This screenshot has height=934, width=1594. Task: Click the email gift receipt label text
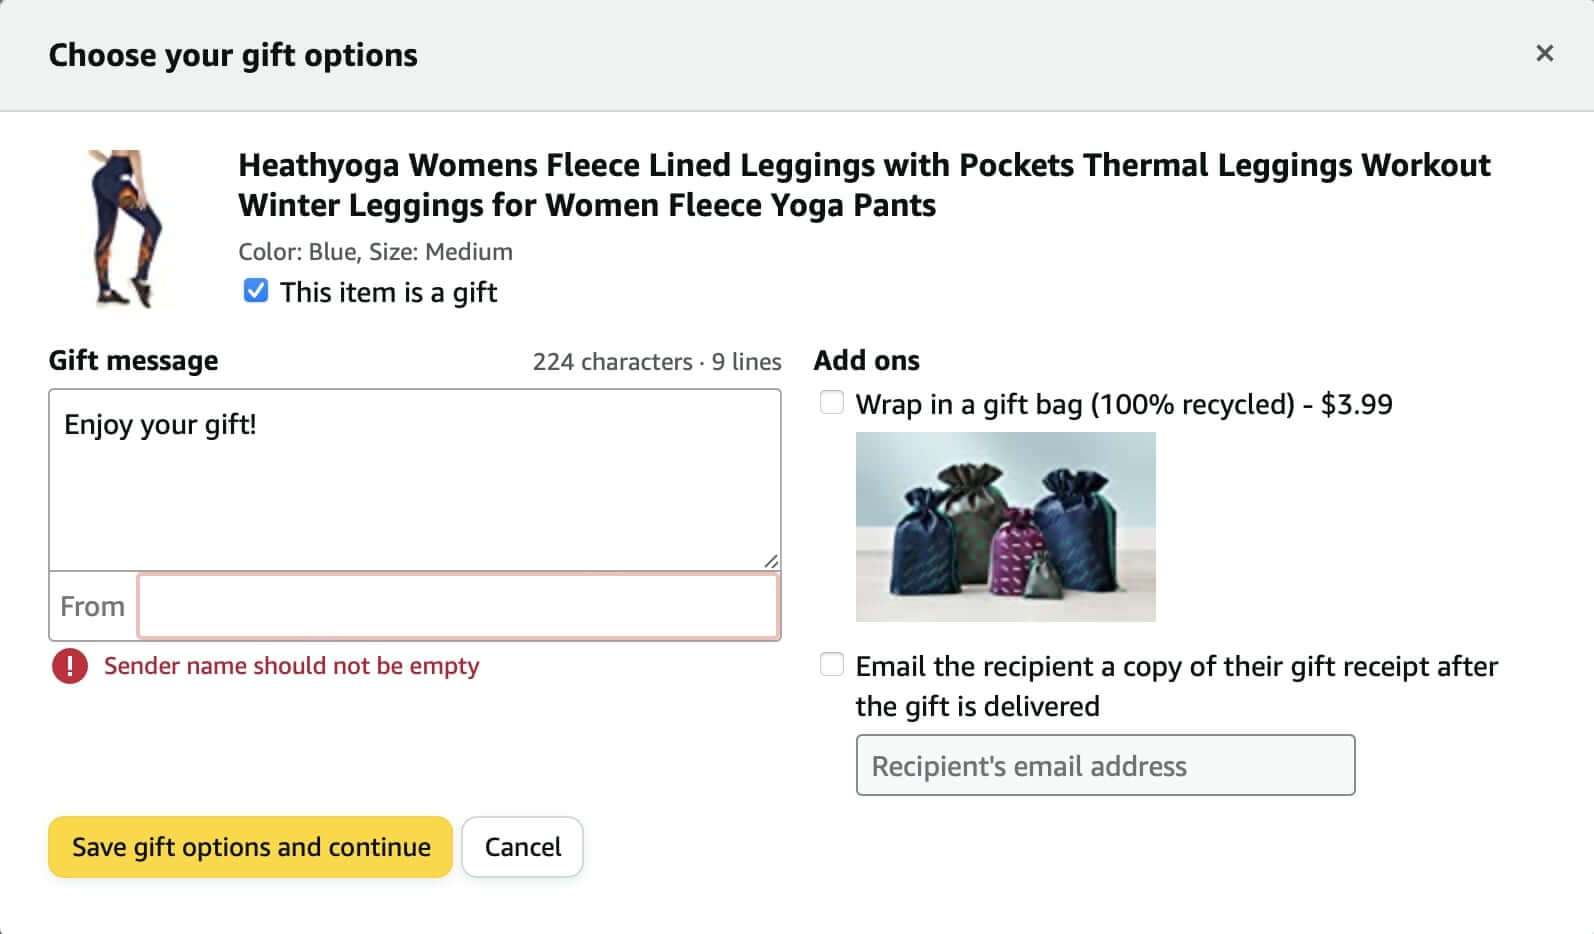1176,686
